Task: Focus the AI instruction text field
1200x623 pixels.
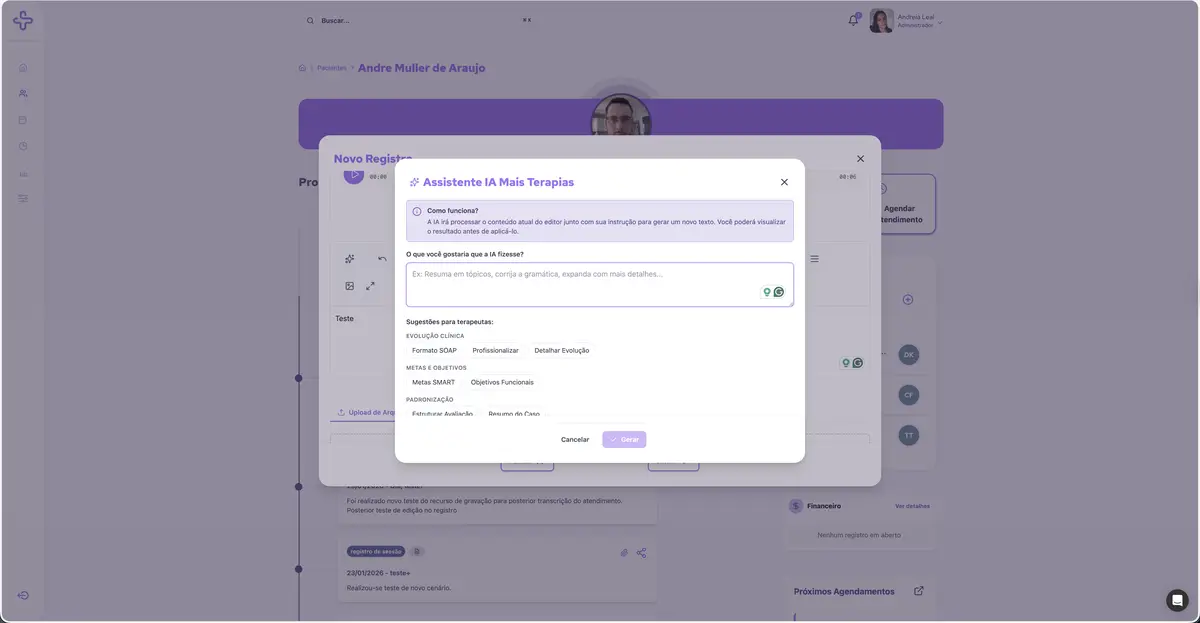Action: [x=600, y=284]
